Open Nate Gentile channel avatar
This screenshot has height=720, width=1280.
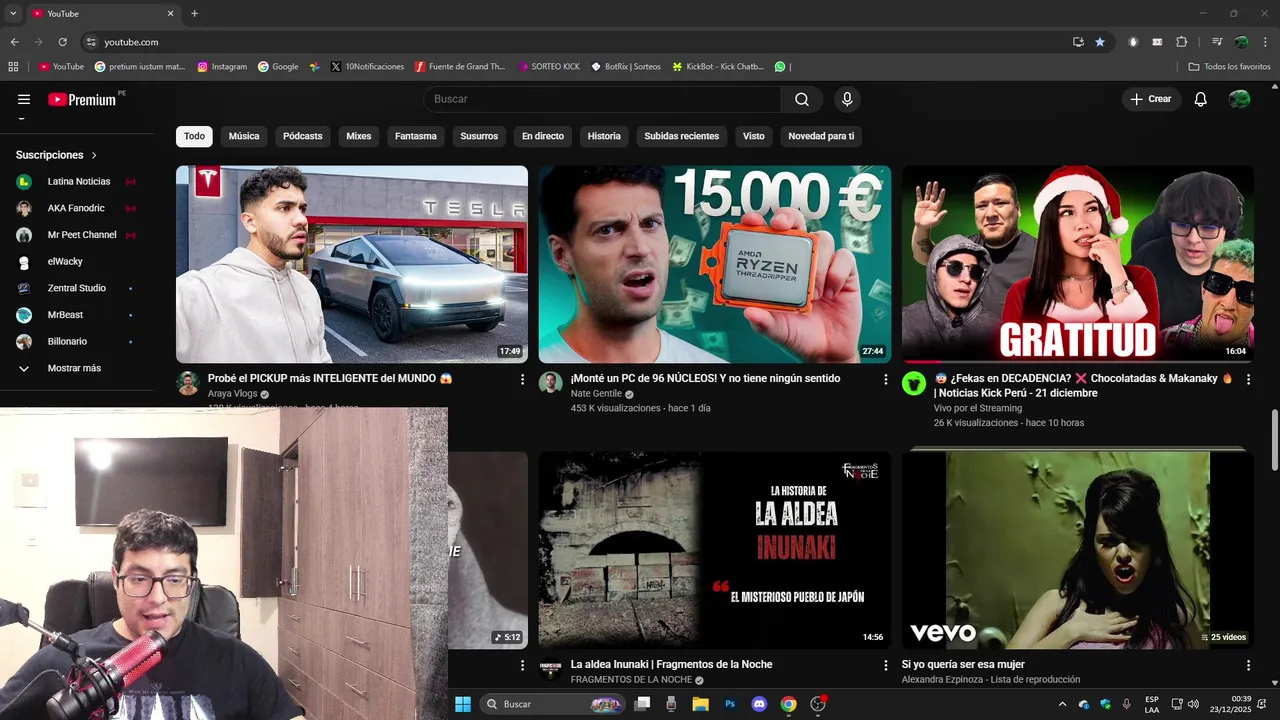(x=551, y=383)
